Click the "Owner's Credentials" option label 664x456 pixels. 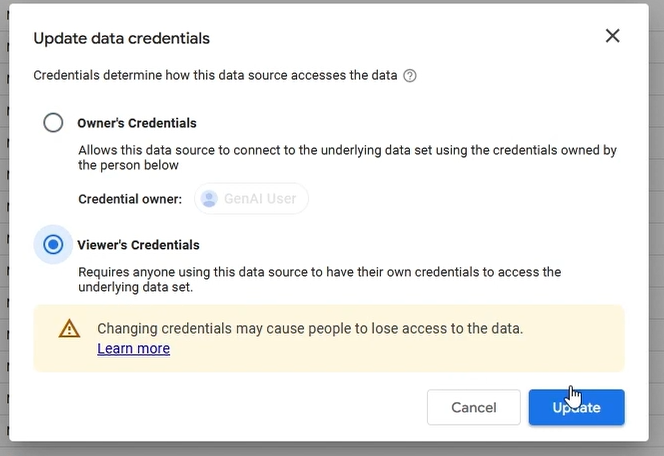point(137,124)
